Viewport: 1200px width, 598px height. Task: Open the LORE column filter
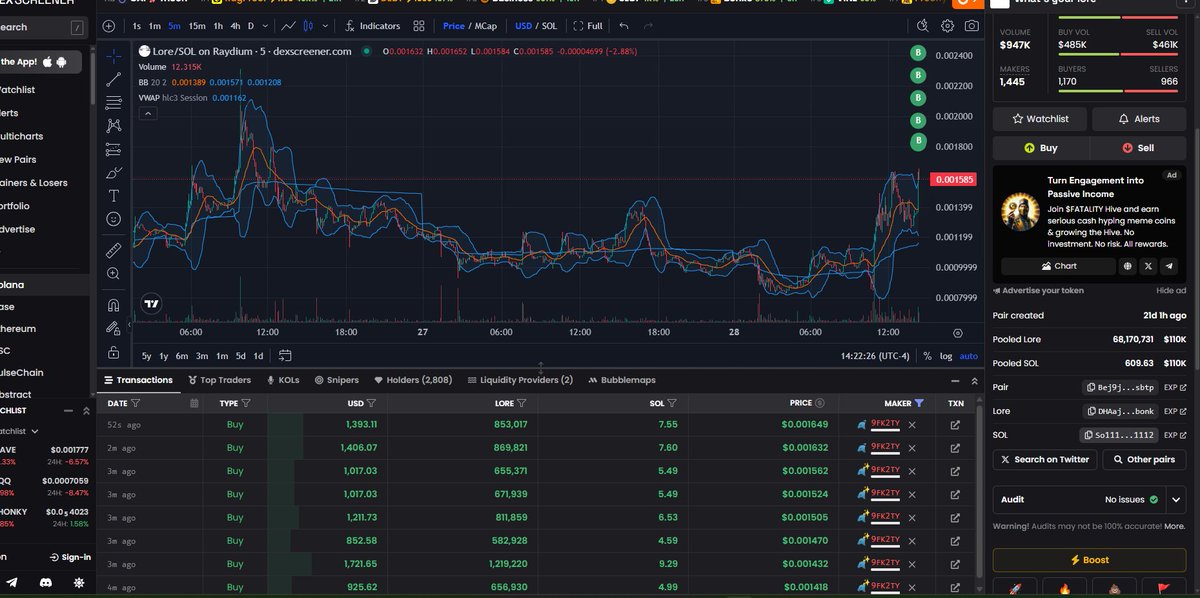coord(523,403)
